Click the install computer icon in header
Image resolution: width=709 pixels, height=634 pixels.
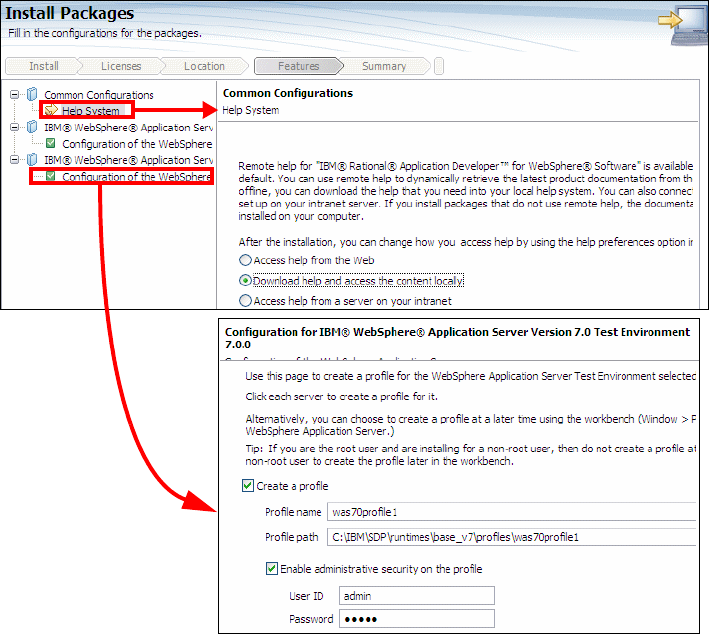(x=683, y=25)
